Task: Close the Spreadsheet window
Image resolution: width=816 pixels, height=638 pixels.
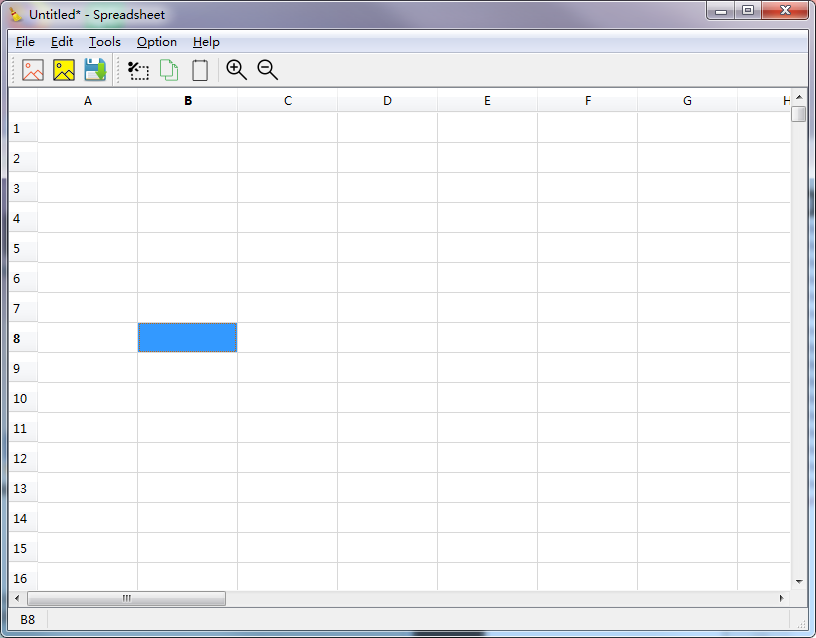Action: click(785, 10)
